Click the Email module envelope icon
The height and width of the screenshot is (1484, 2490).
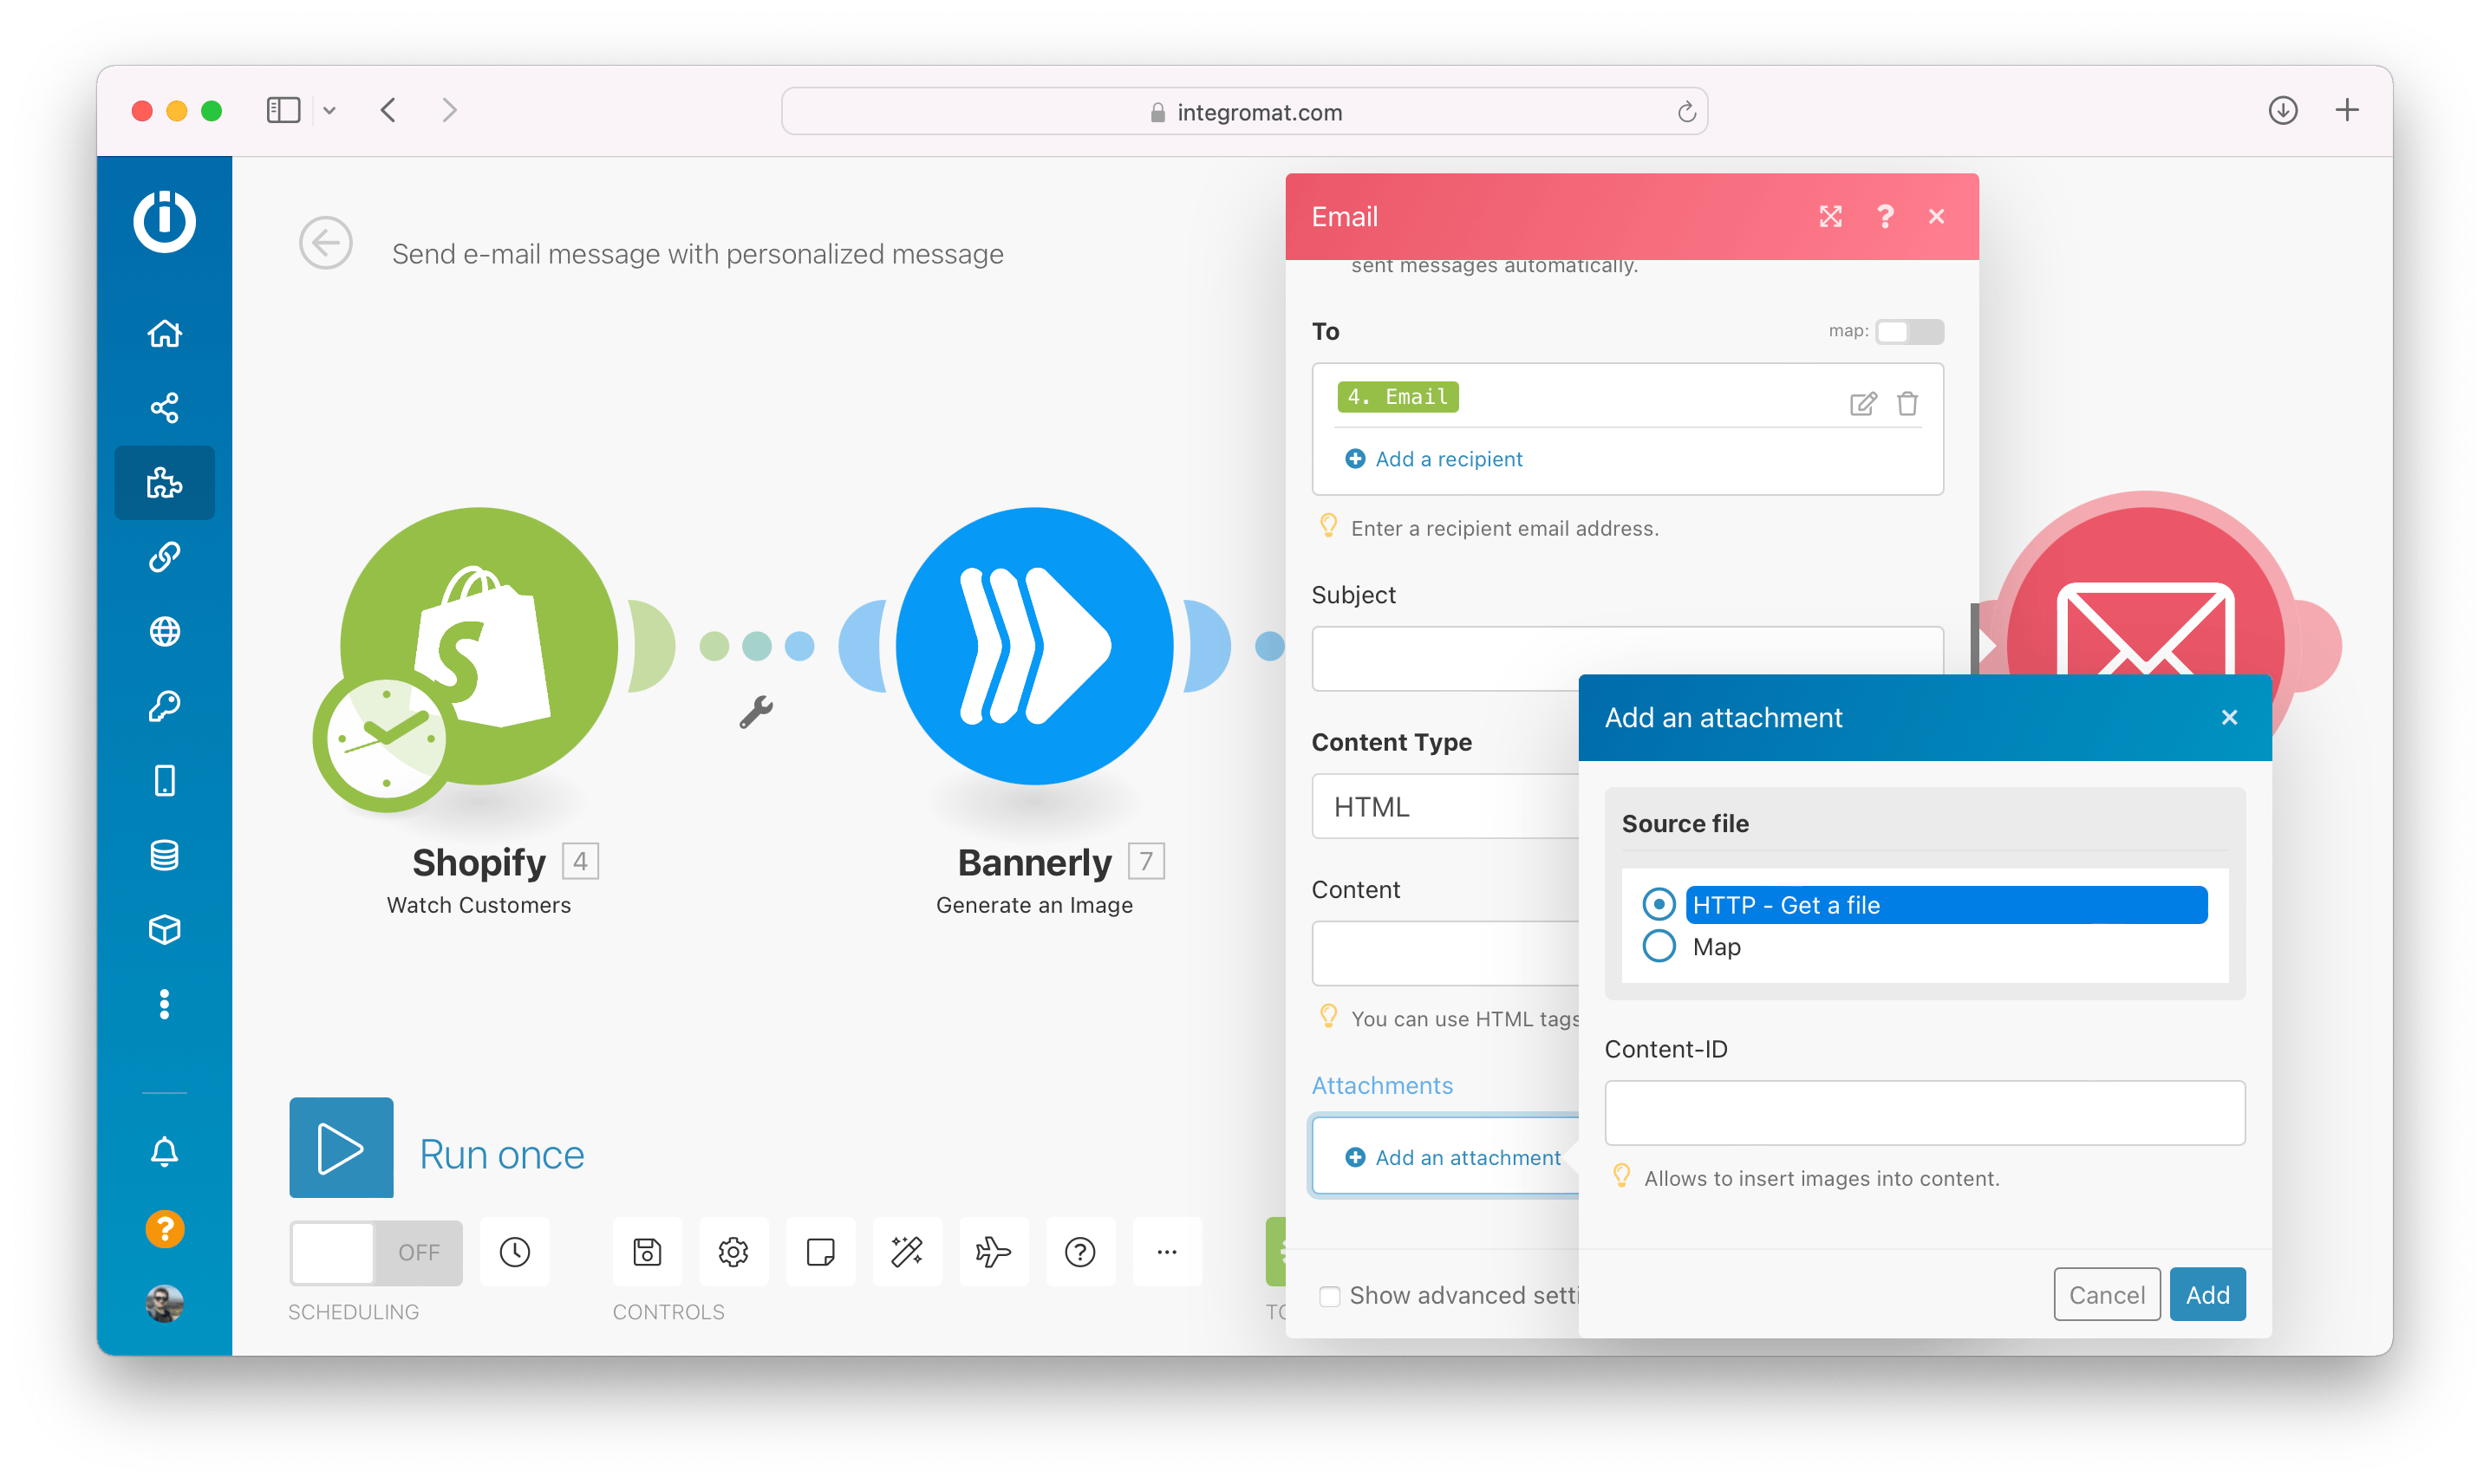2144,628
